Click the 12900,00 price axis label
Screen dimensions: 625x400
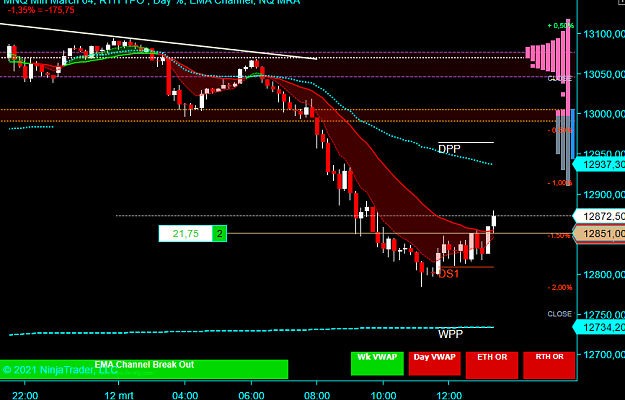(x=604, y=194)
